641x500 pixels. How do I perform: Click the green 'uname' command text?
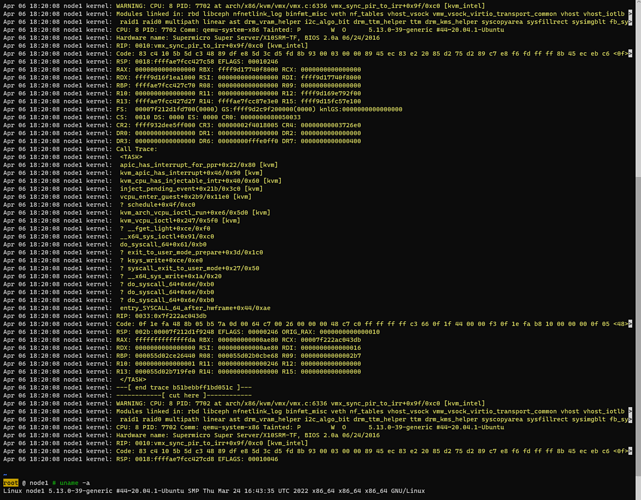pos(69,483)
